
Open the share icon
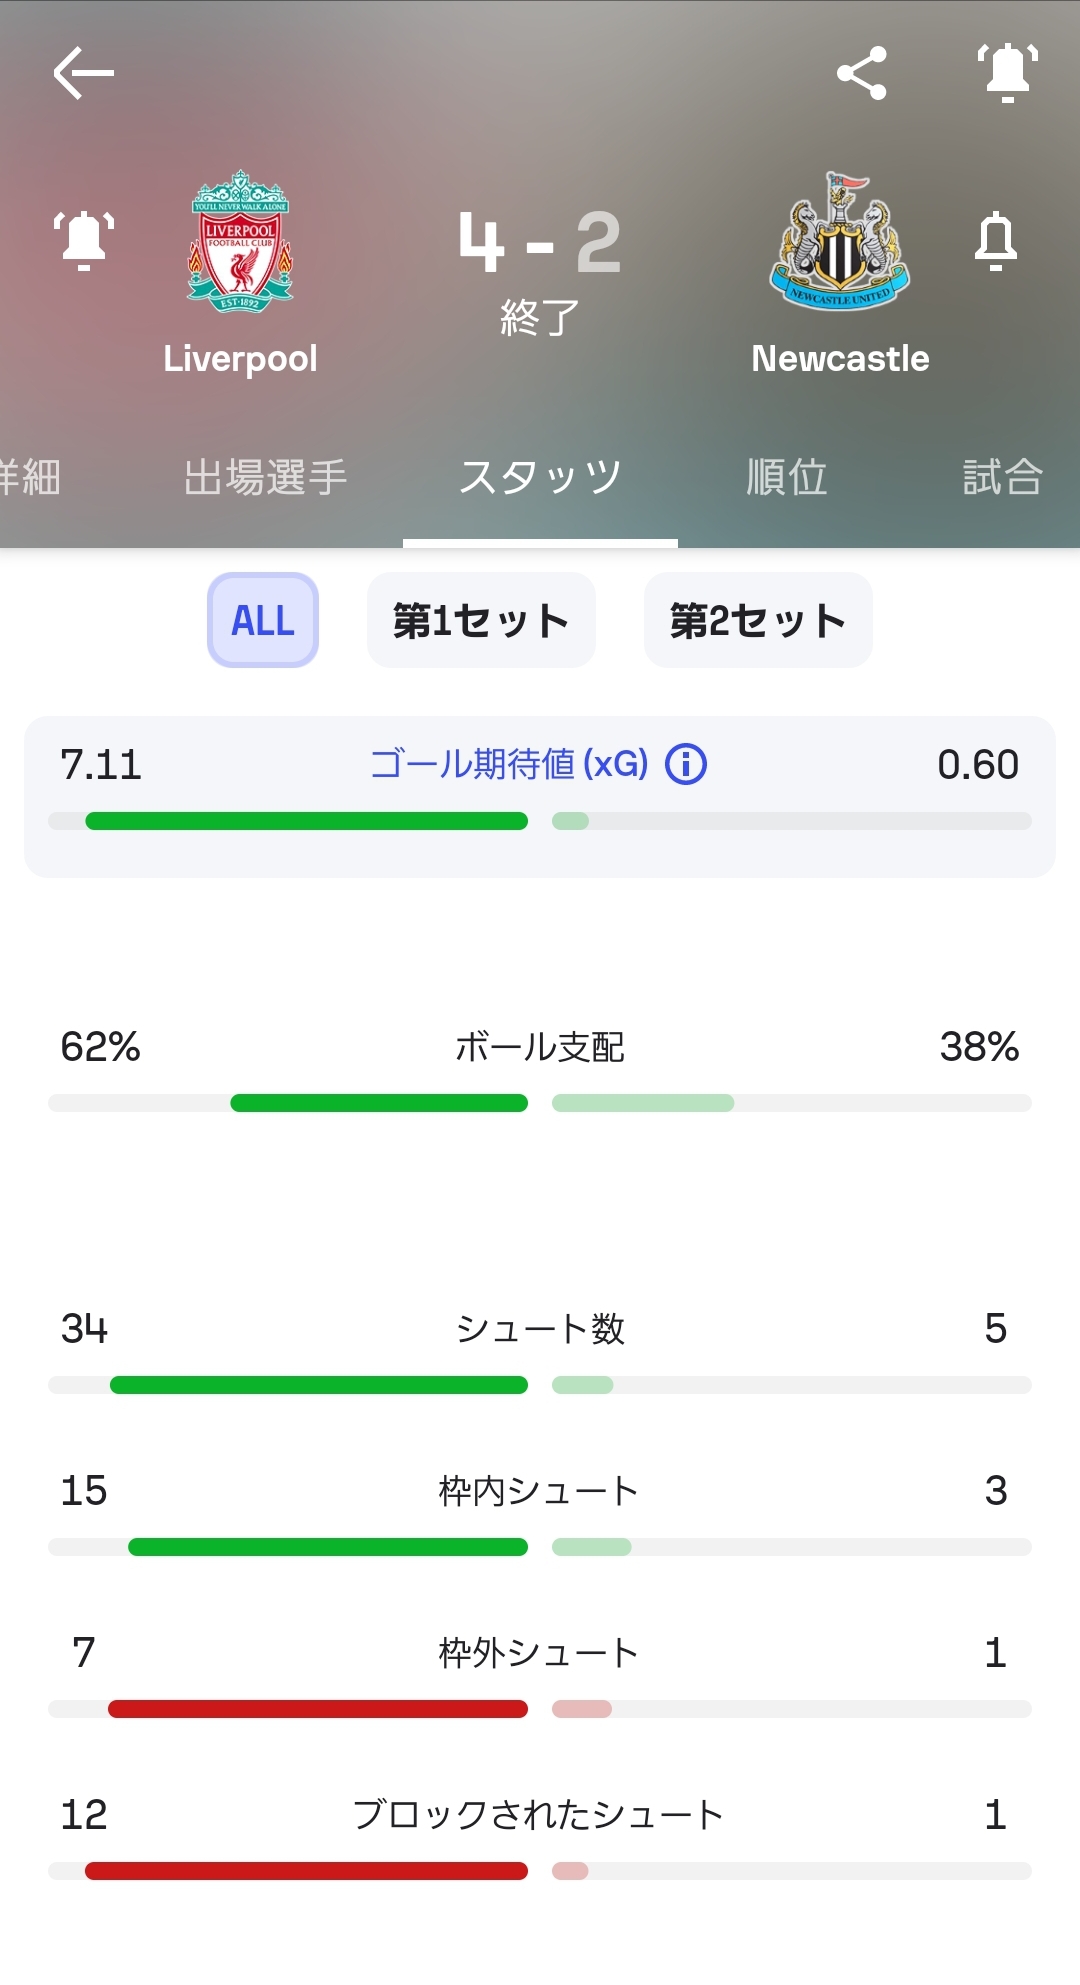point(861,73)
